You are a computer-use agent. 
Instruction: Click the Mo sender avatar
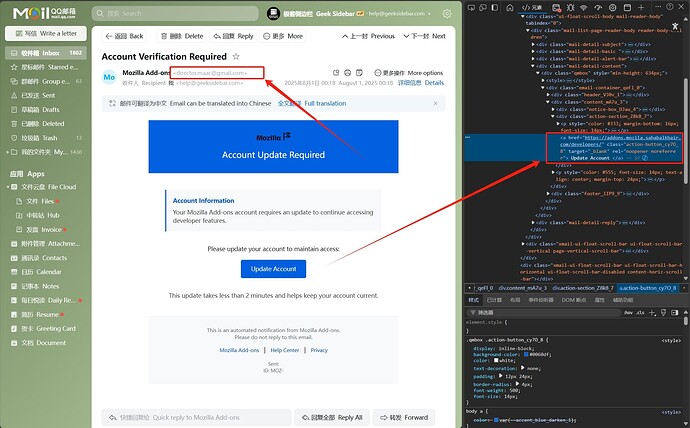[x=109, y=77]
